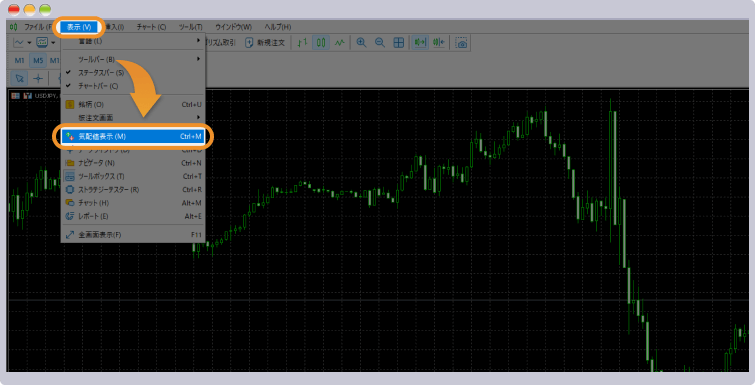Screen dimensions: 755x385
Task: Switch chart to bar chart icon
Action: (x=302, y=43)
